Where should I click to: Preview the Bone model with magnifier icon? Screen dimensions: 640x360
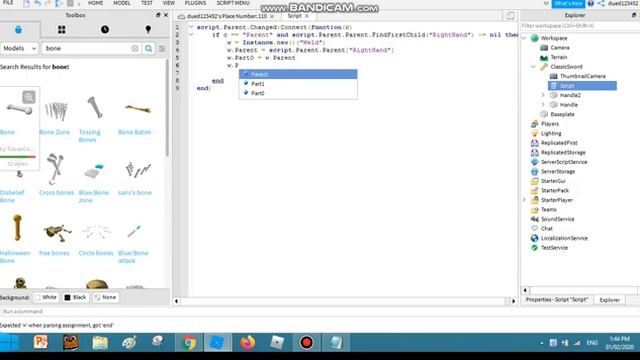click(x=29, y=97)
